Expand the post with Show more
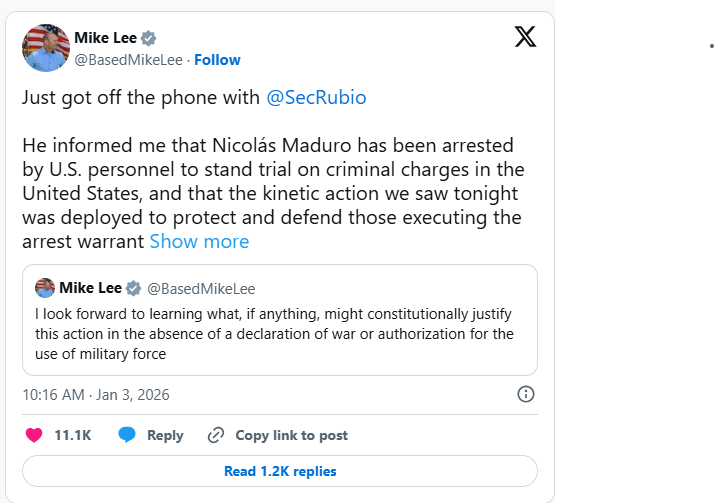This screenshot has height=503, width=715. pyautogui.click(x=199, y=241)
